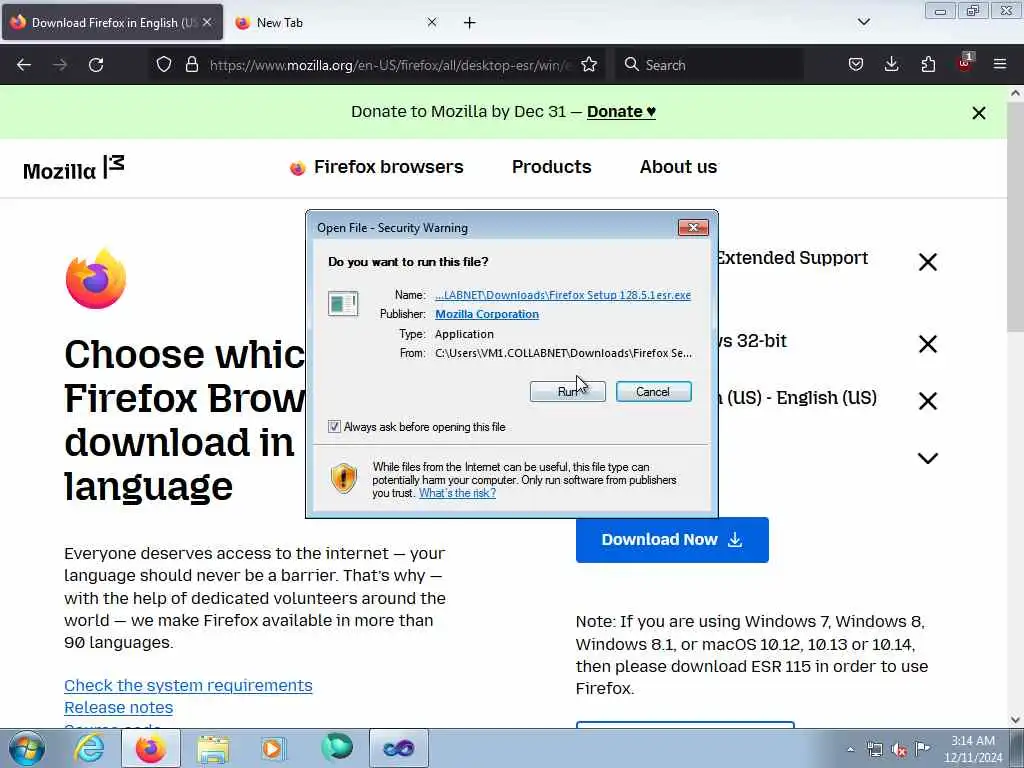Click the scrollbar down arrow
1024x768 pixels.
(x=1015, y=720)
